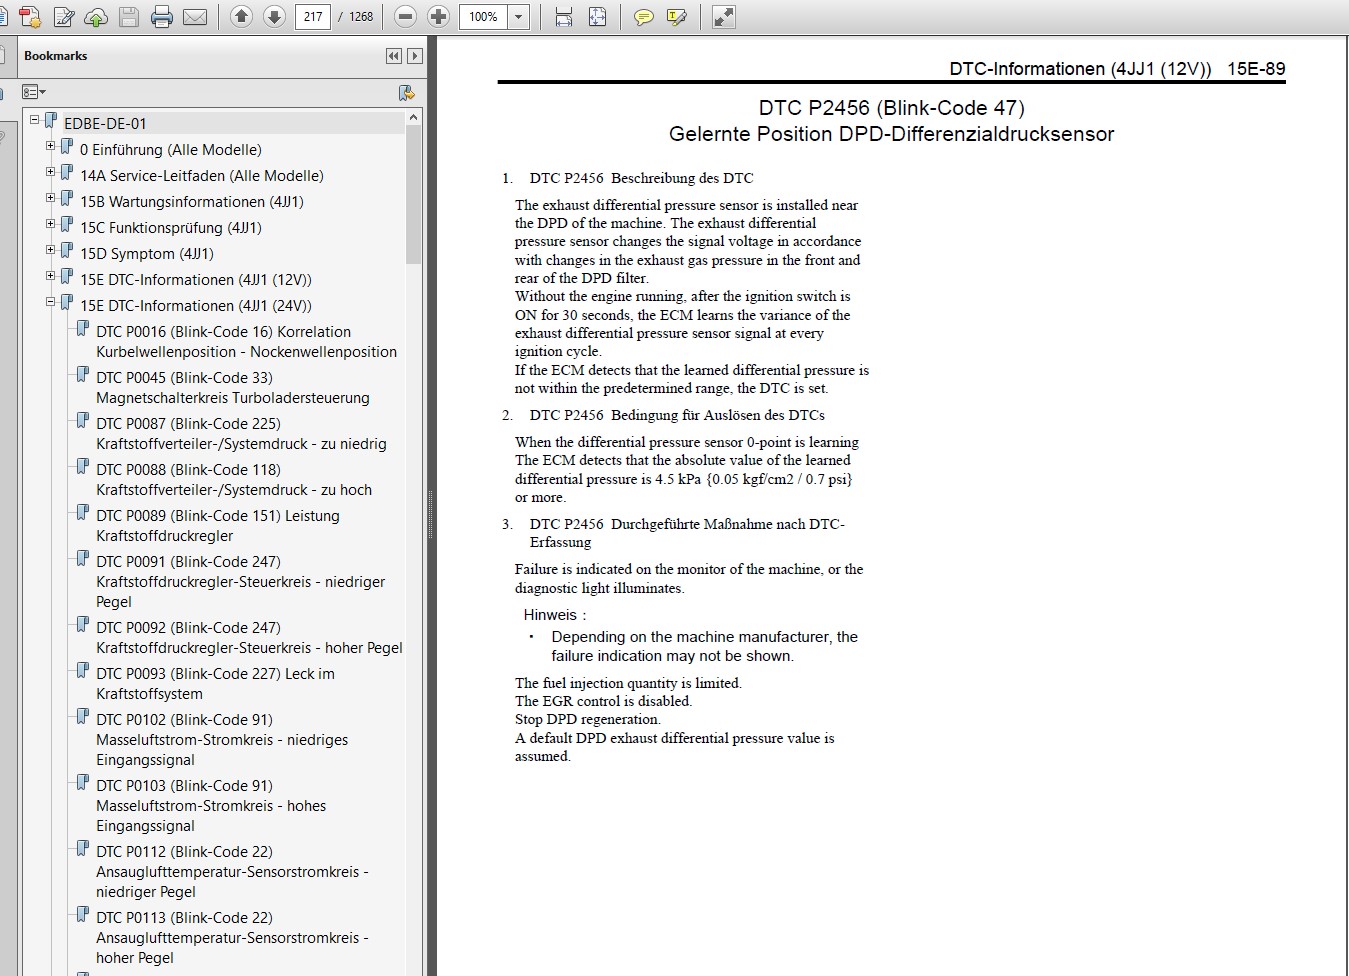This screenshot has height=976, width=1349.
Task: Open bookmark DTC P0089 (Blink-Code 151)
Action: [x=218, y=526]
